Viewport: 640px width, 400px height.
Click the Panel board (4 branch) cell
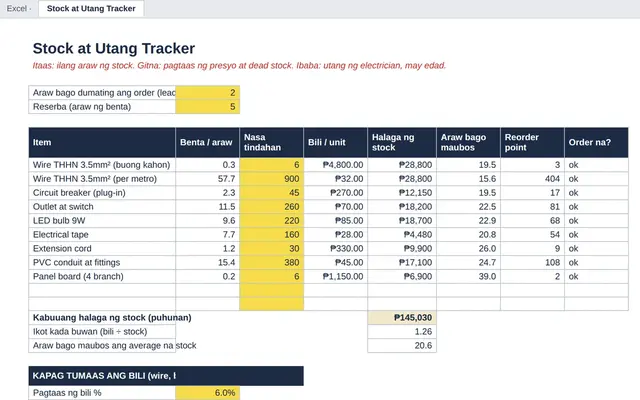pyautogui.click(x=102, y=276)
